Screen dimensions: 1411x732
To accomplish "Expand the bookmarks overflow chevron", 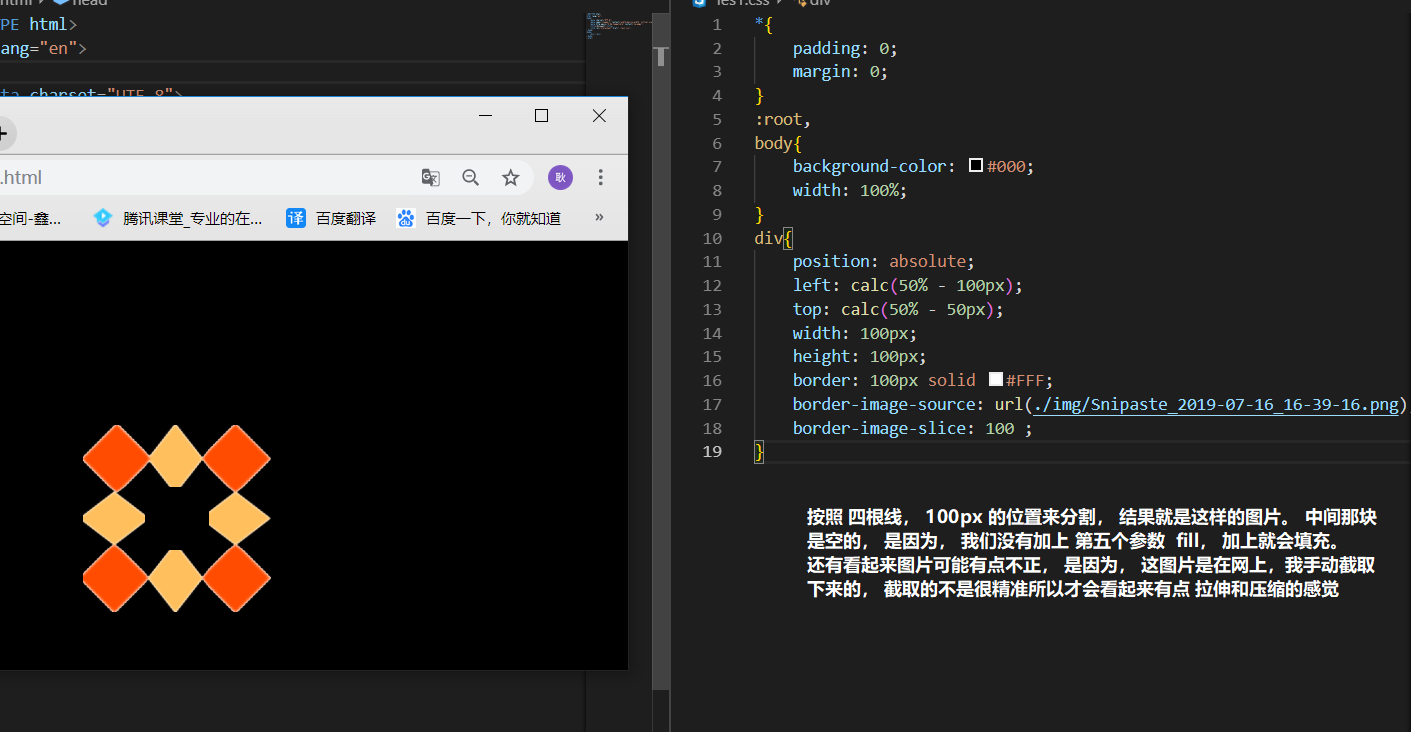I will pos(599,217).
